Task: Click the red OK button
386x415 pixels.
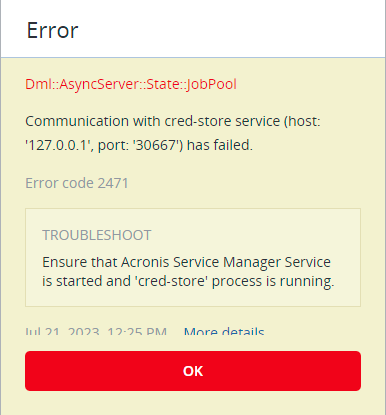Action: click(193, 371)
